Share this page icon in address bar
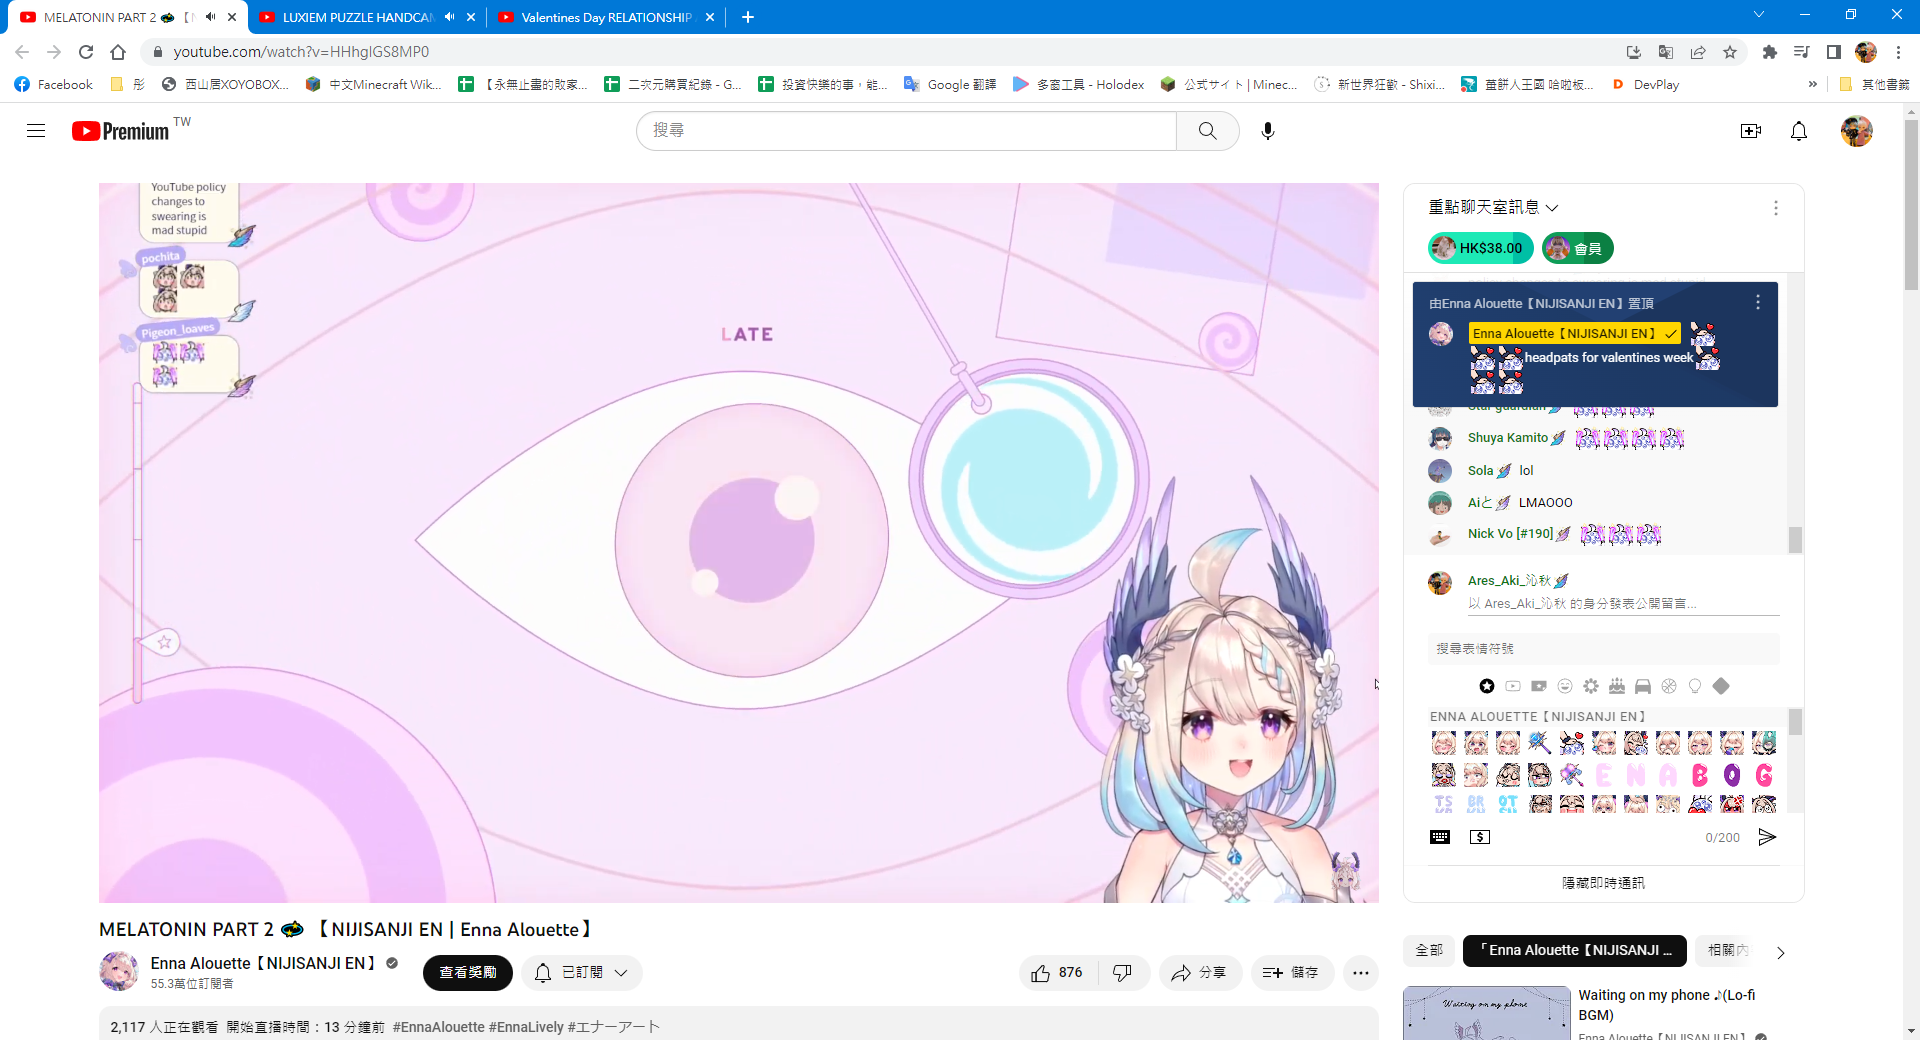 click(x=1698, y=52)
